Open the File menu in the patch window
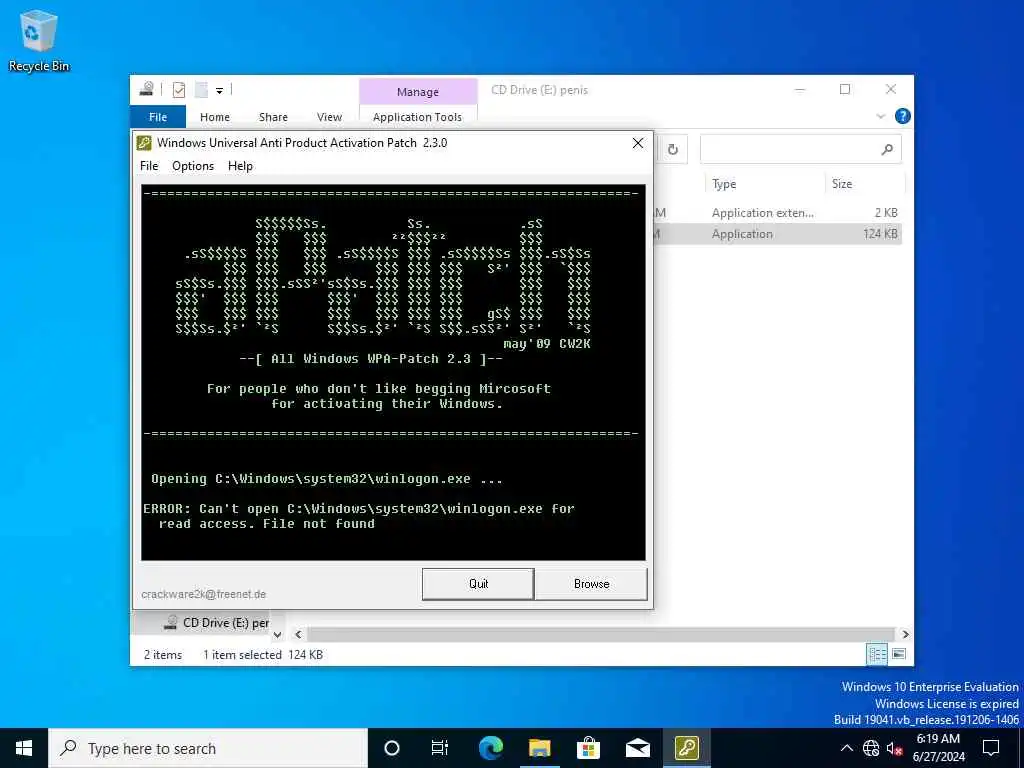Screen dimensions: 1024x768 click(149, 166)
